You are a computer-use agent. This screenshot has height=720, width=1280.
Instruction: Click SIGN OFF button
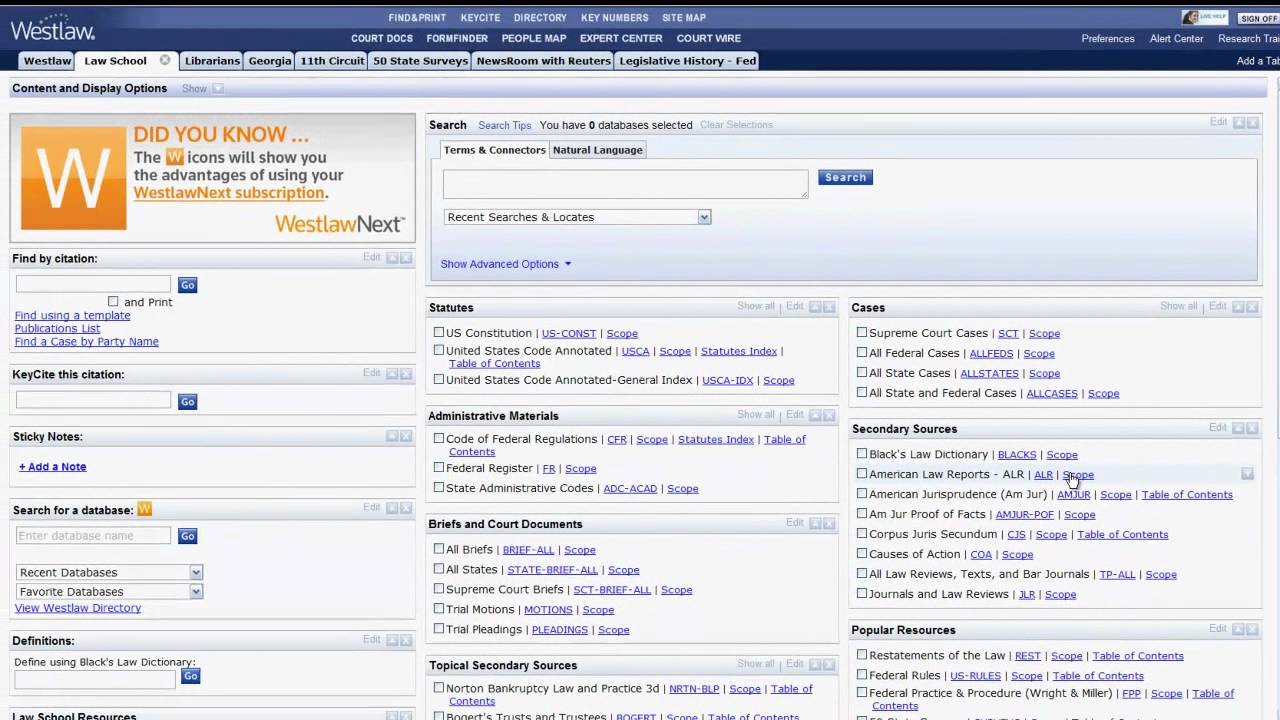pos(1258,18)
